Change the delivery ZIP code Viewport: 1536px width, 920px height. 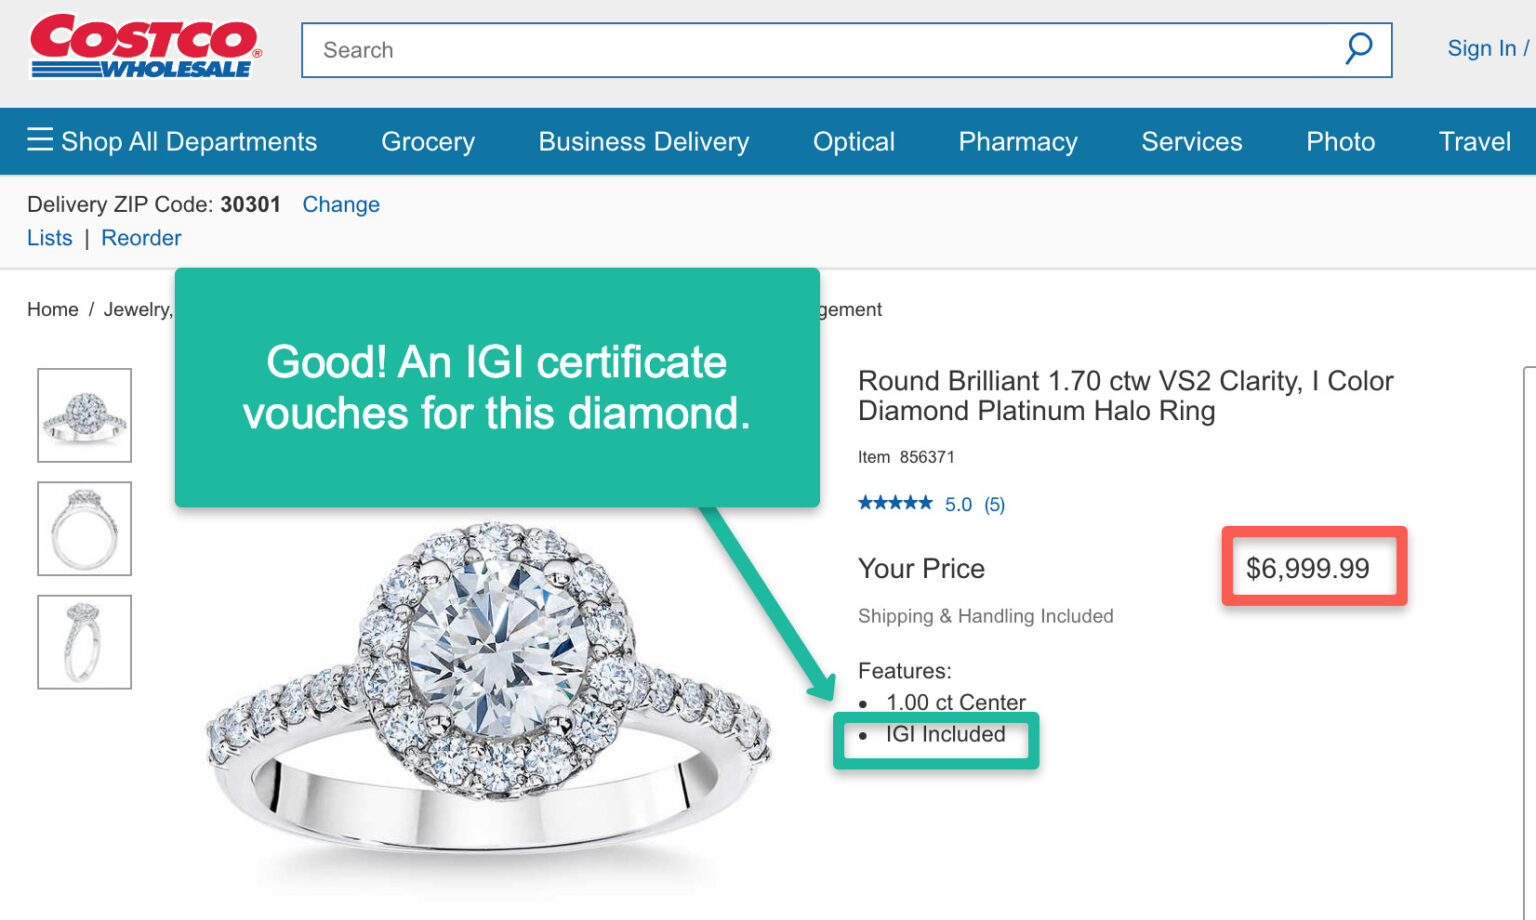(341, 204)
